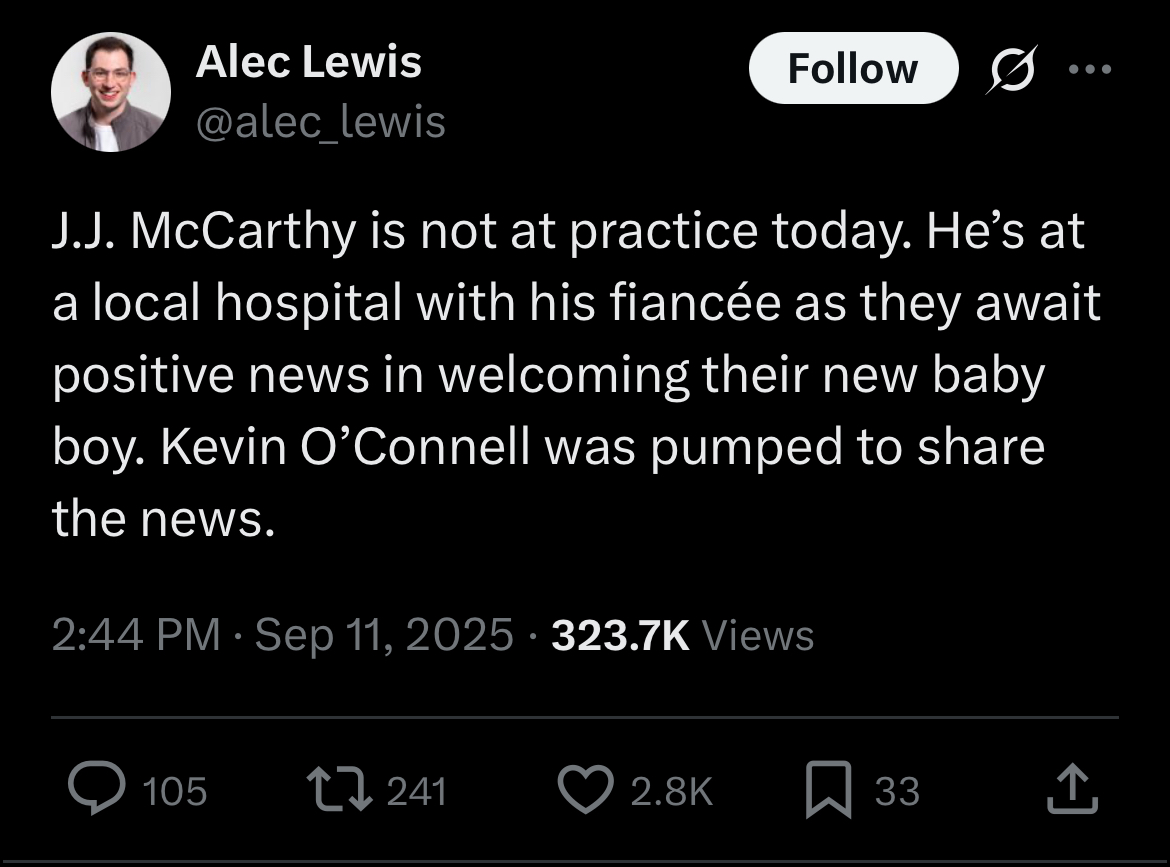Show the 241 reposts count
This screenshot has height=867, width=1170.
[416, 792]
